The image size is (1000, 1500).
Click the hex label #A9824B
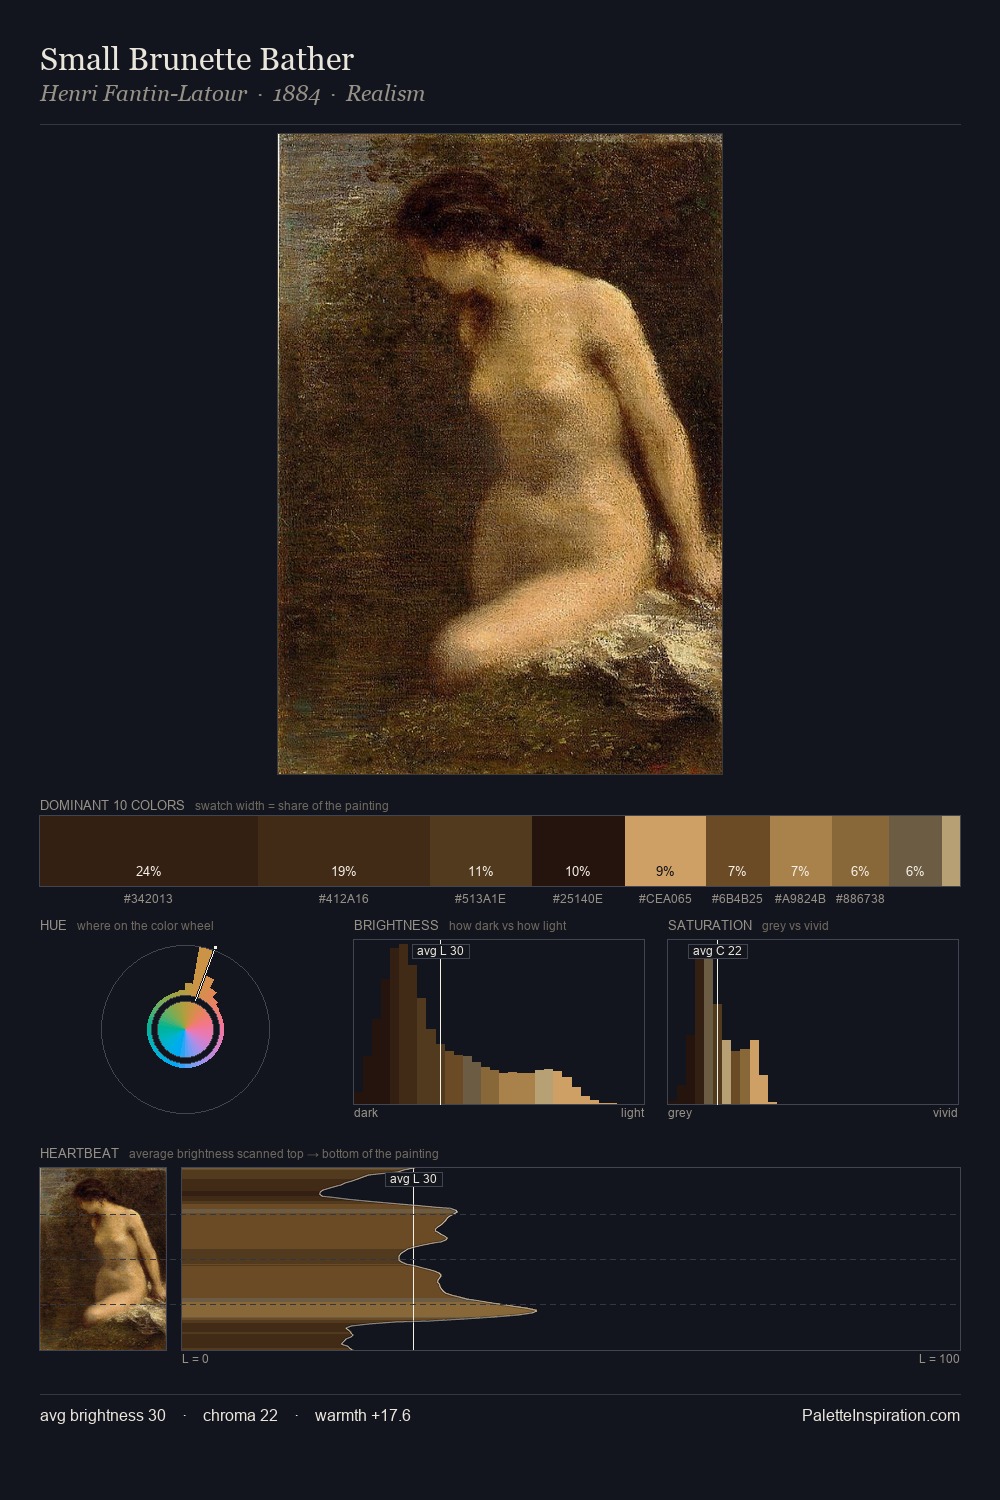click(x=800, y=899)
